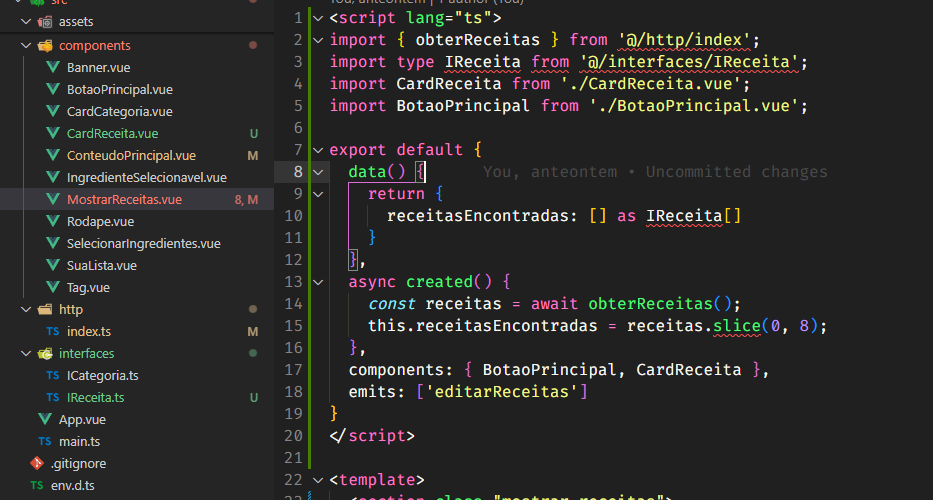Click the Vue icon of IngredienteSelecionavel.vue

[54, 177]
